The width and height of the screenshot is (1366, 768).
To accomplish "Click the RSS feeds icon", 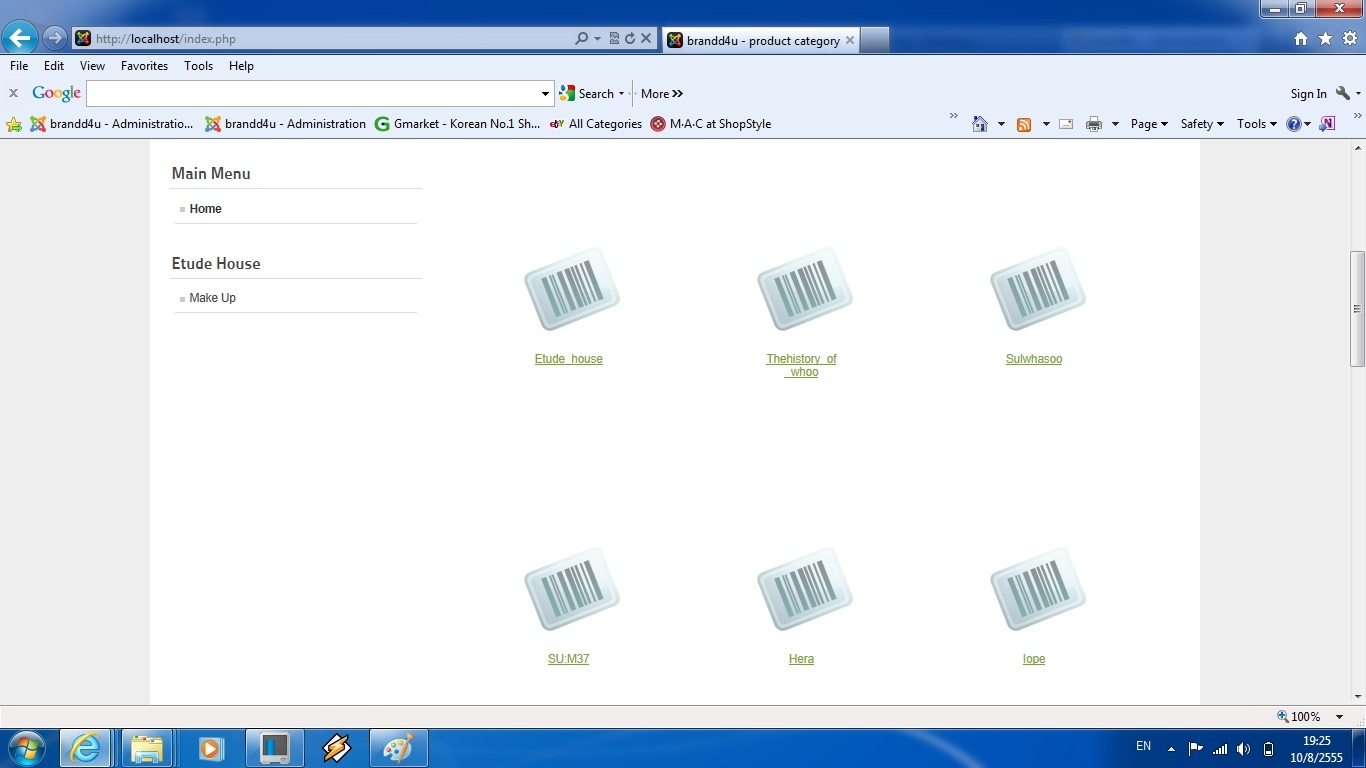I will click(1024, 124).
